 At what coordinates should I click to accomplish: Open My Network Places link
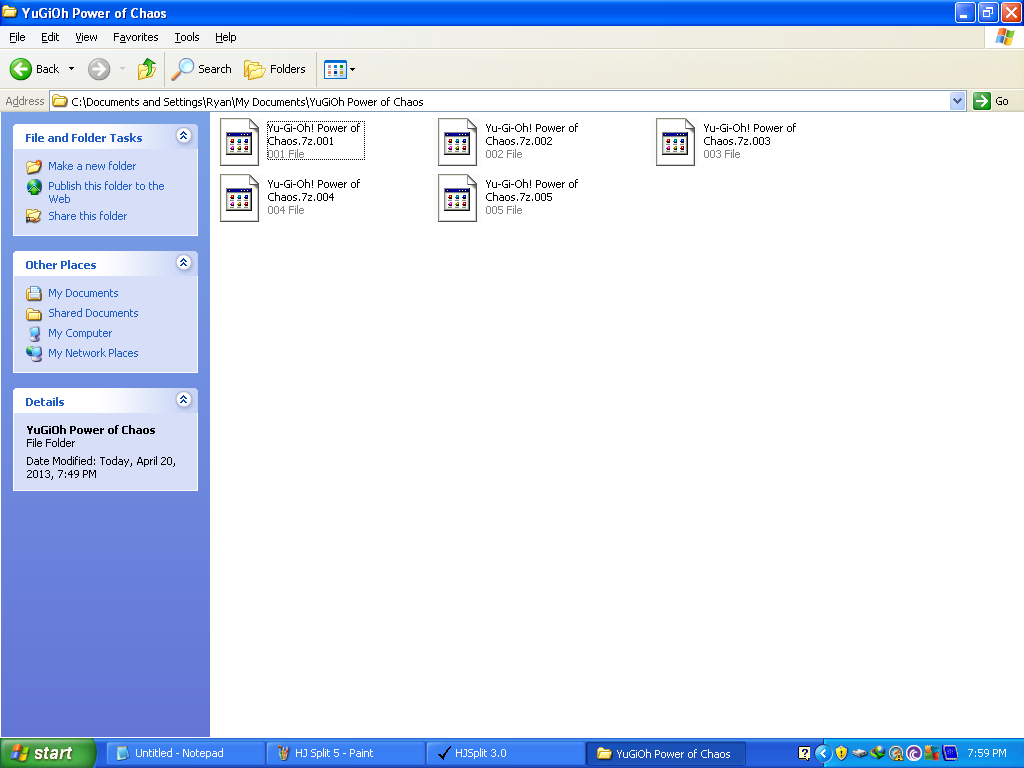click(x=93, y=353)
